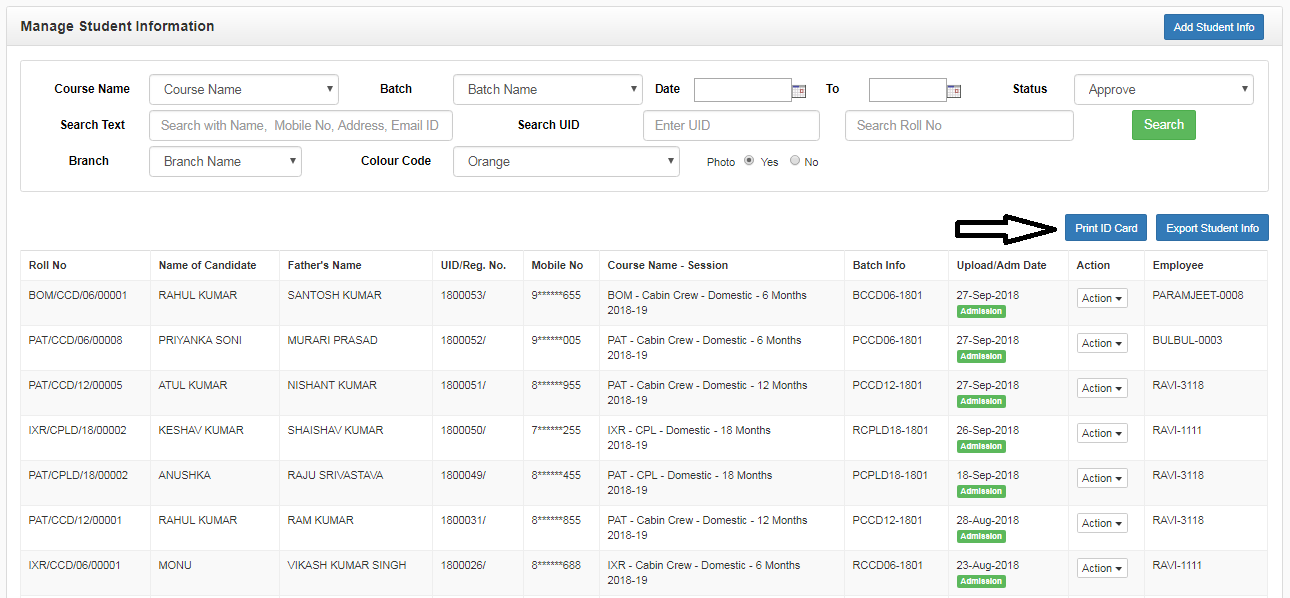Select Yes for the Photo option
Screen dimensions: 1290x598
point(749,160)
